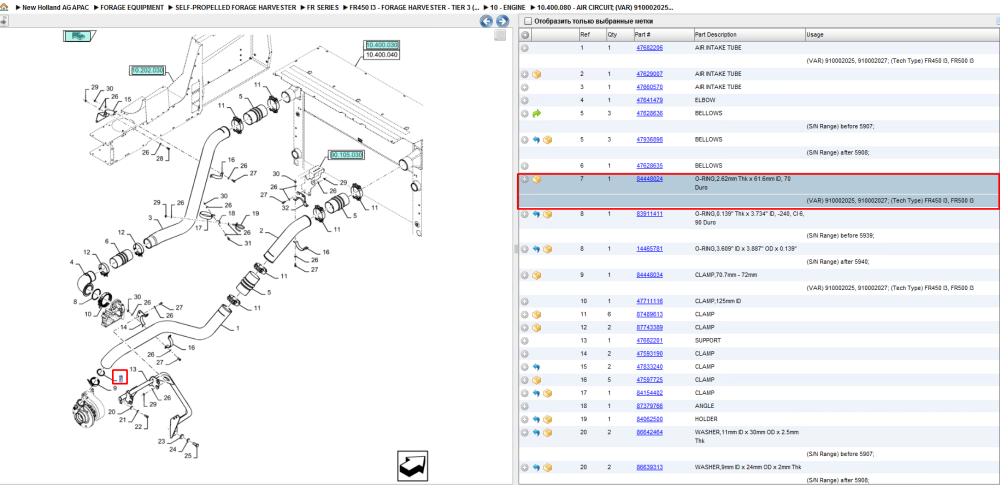Click blue arrow icon for CLAMP 47833240
This screenshot has width=1000, height=485.
click(536, 367)
